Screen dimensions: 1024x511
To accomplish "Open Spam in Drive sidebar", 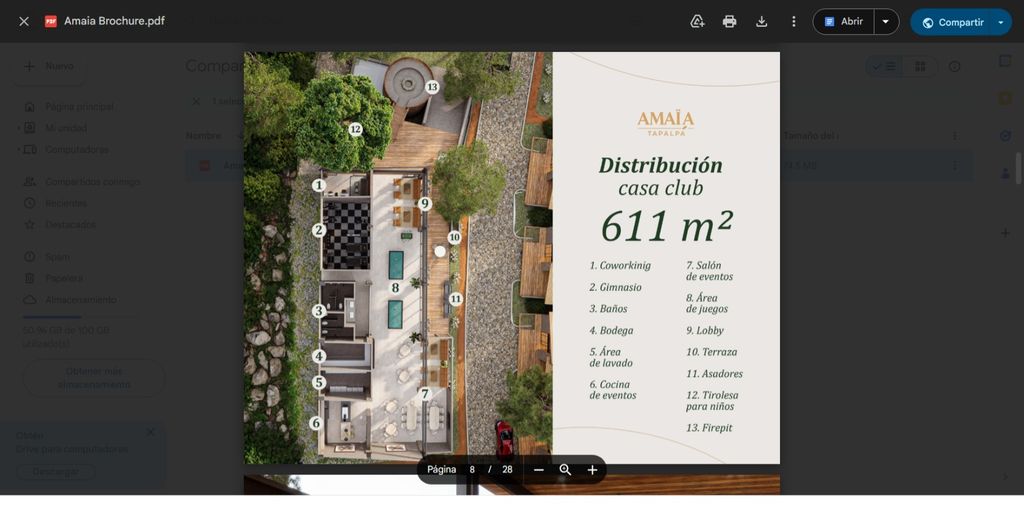I will coord(57,257).
